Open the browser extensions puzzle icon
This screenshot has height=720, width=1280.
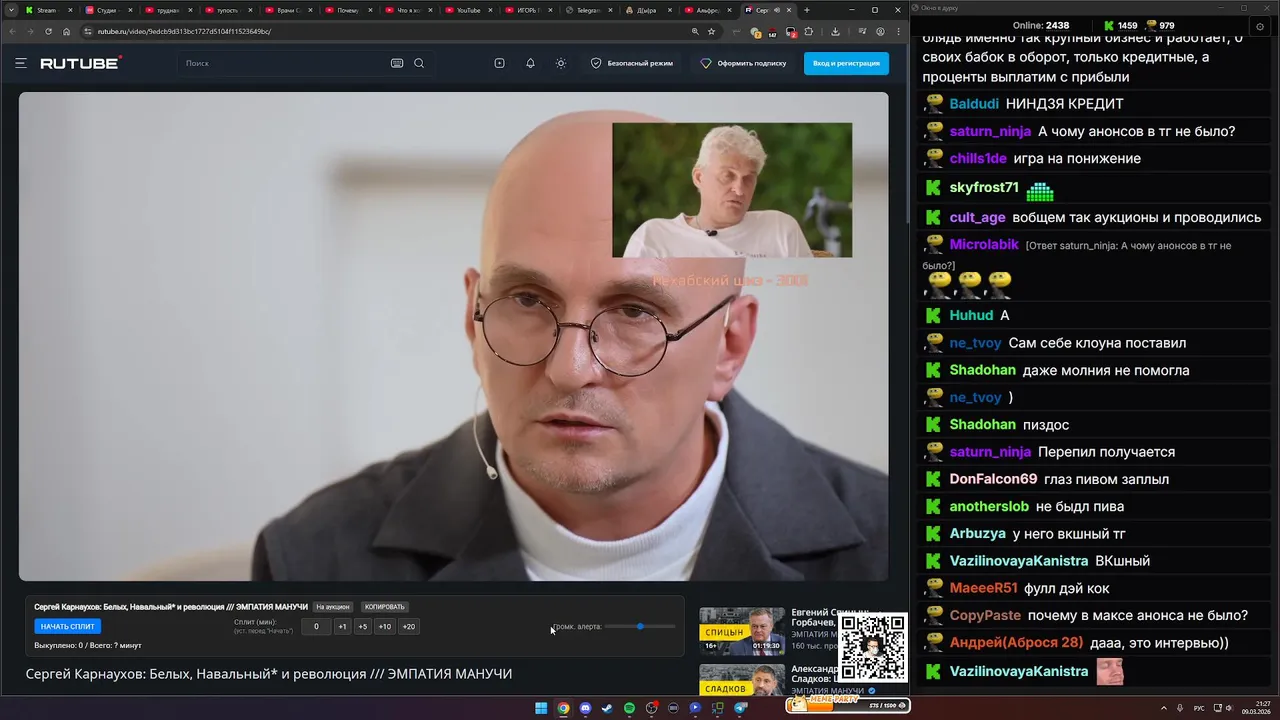(x=809, y=31)
